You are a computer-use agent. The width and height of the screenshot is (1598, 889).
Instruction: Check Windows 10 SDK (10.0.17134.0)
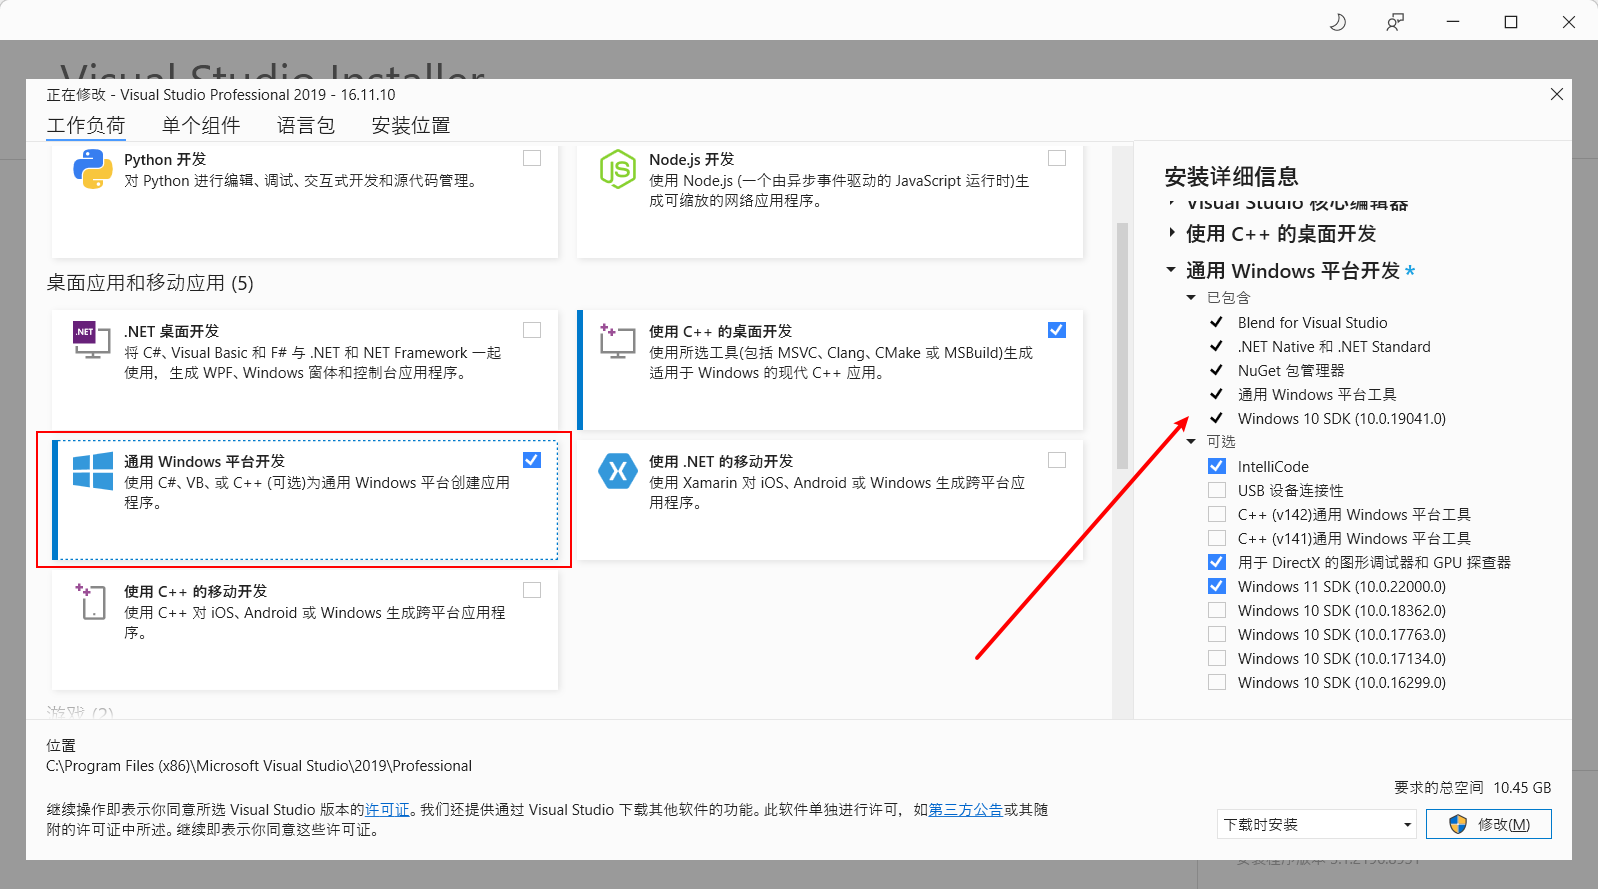click(x=1217, y=658)
